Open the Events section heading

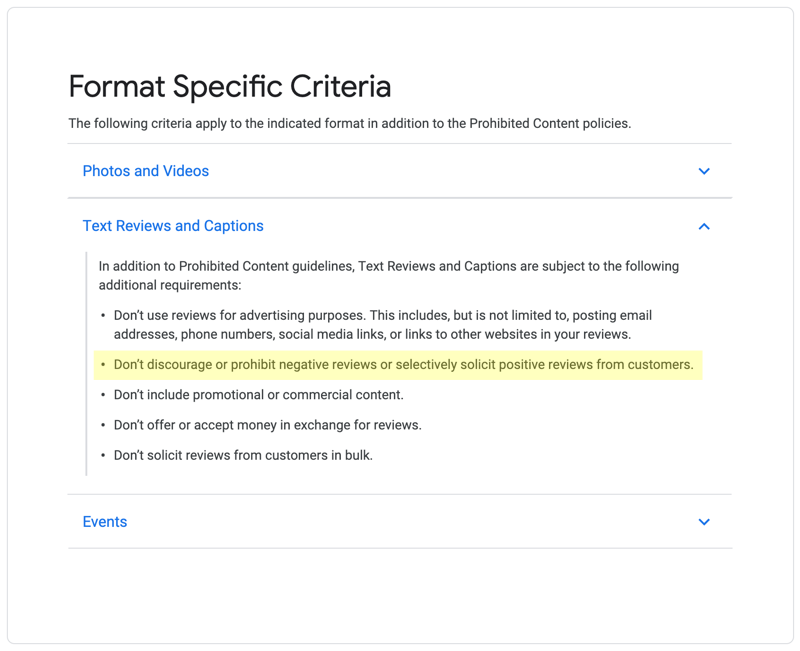tap(105, 521)
